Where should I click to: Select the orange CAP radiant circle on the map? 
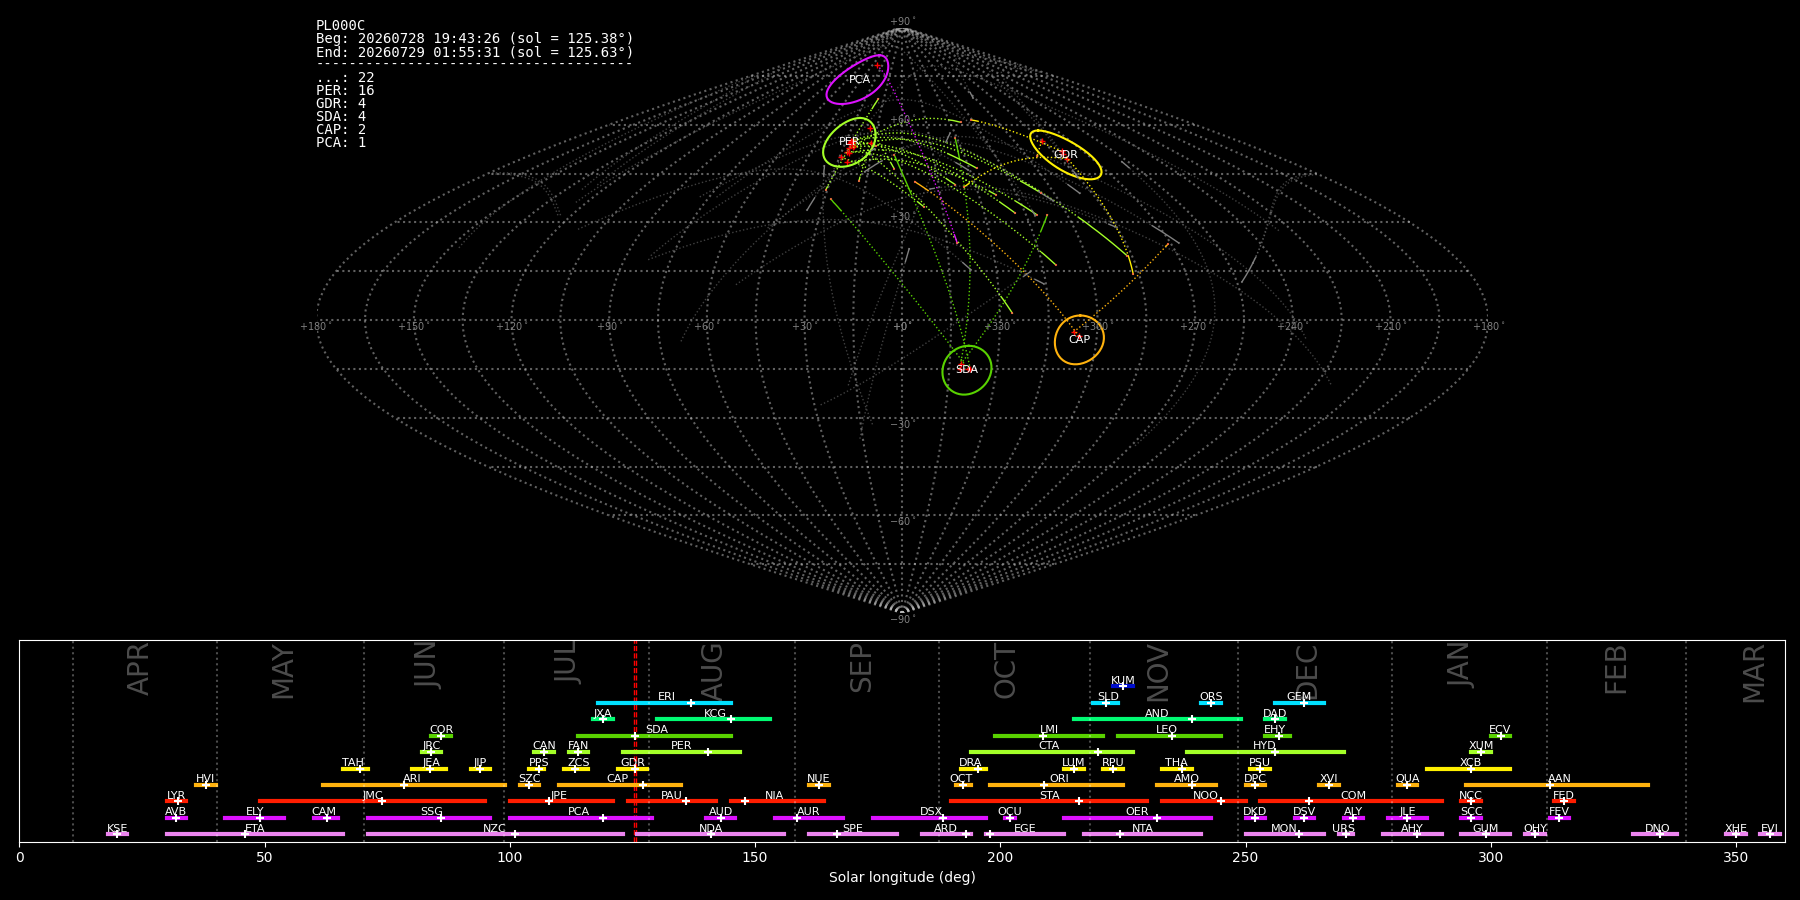[x=1079, y=339]
